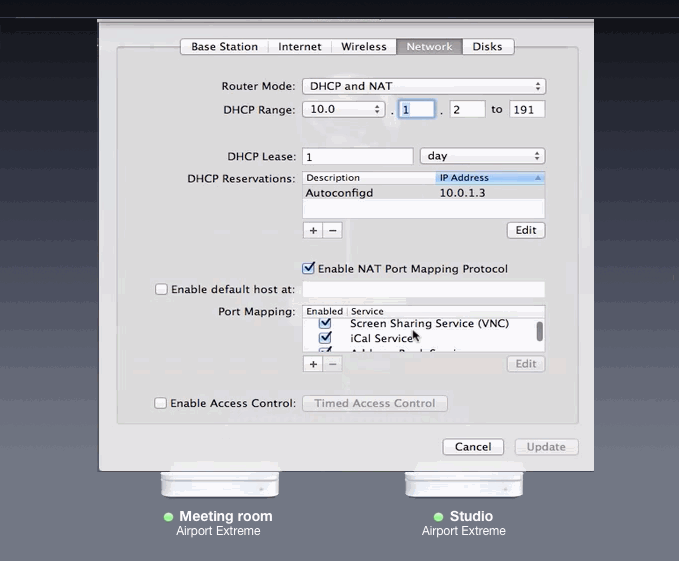Viewport: 679px width, 561px height.
Task: Open the DHCP Range 10.0 dropdown
Action: click(343, 110)
